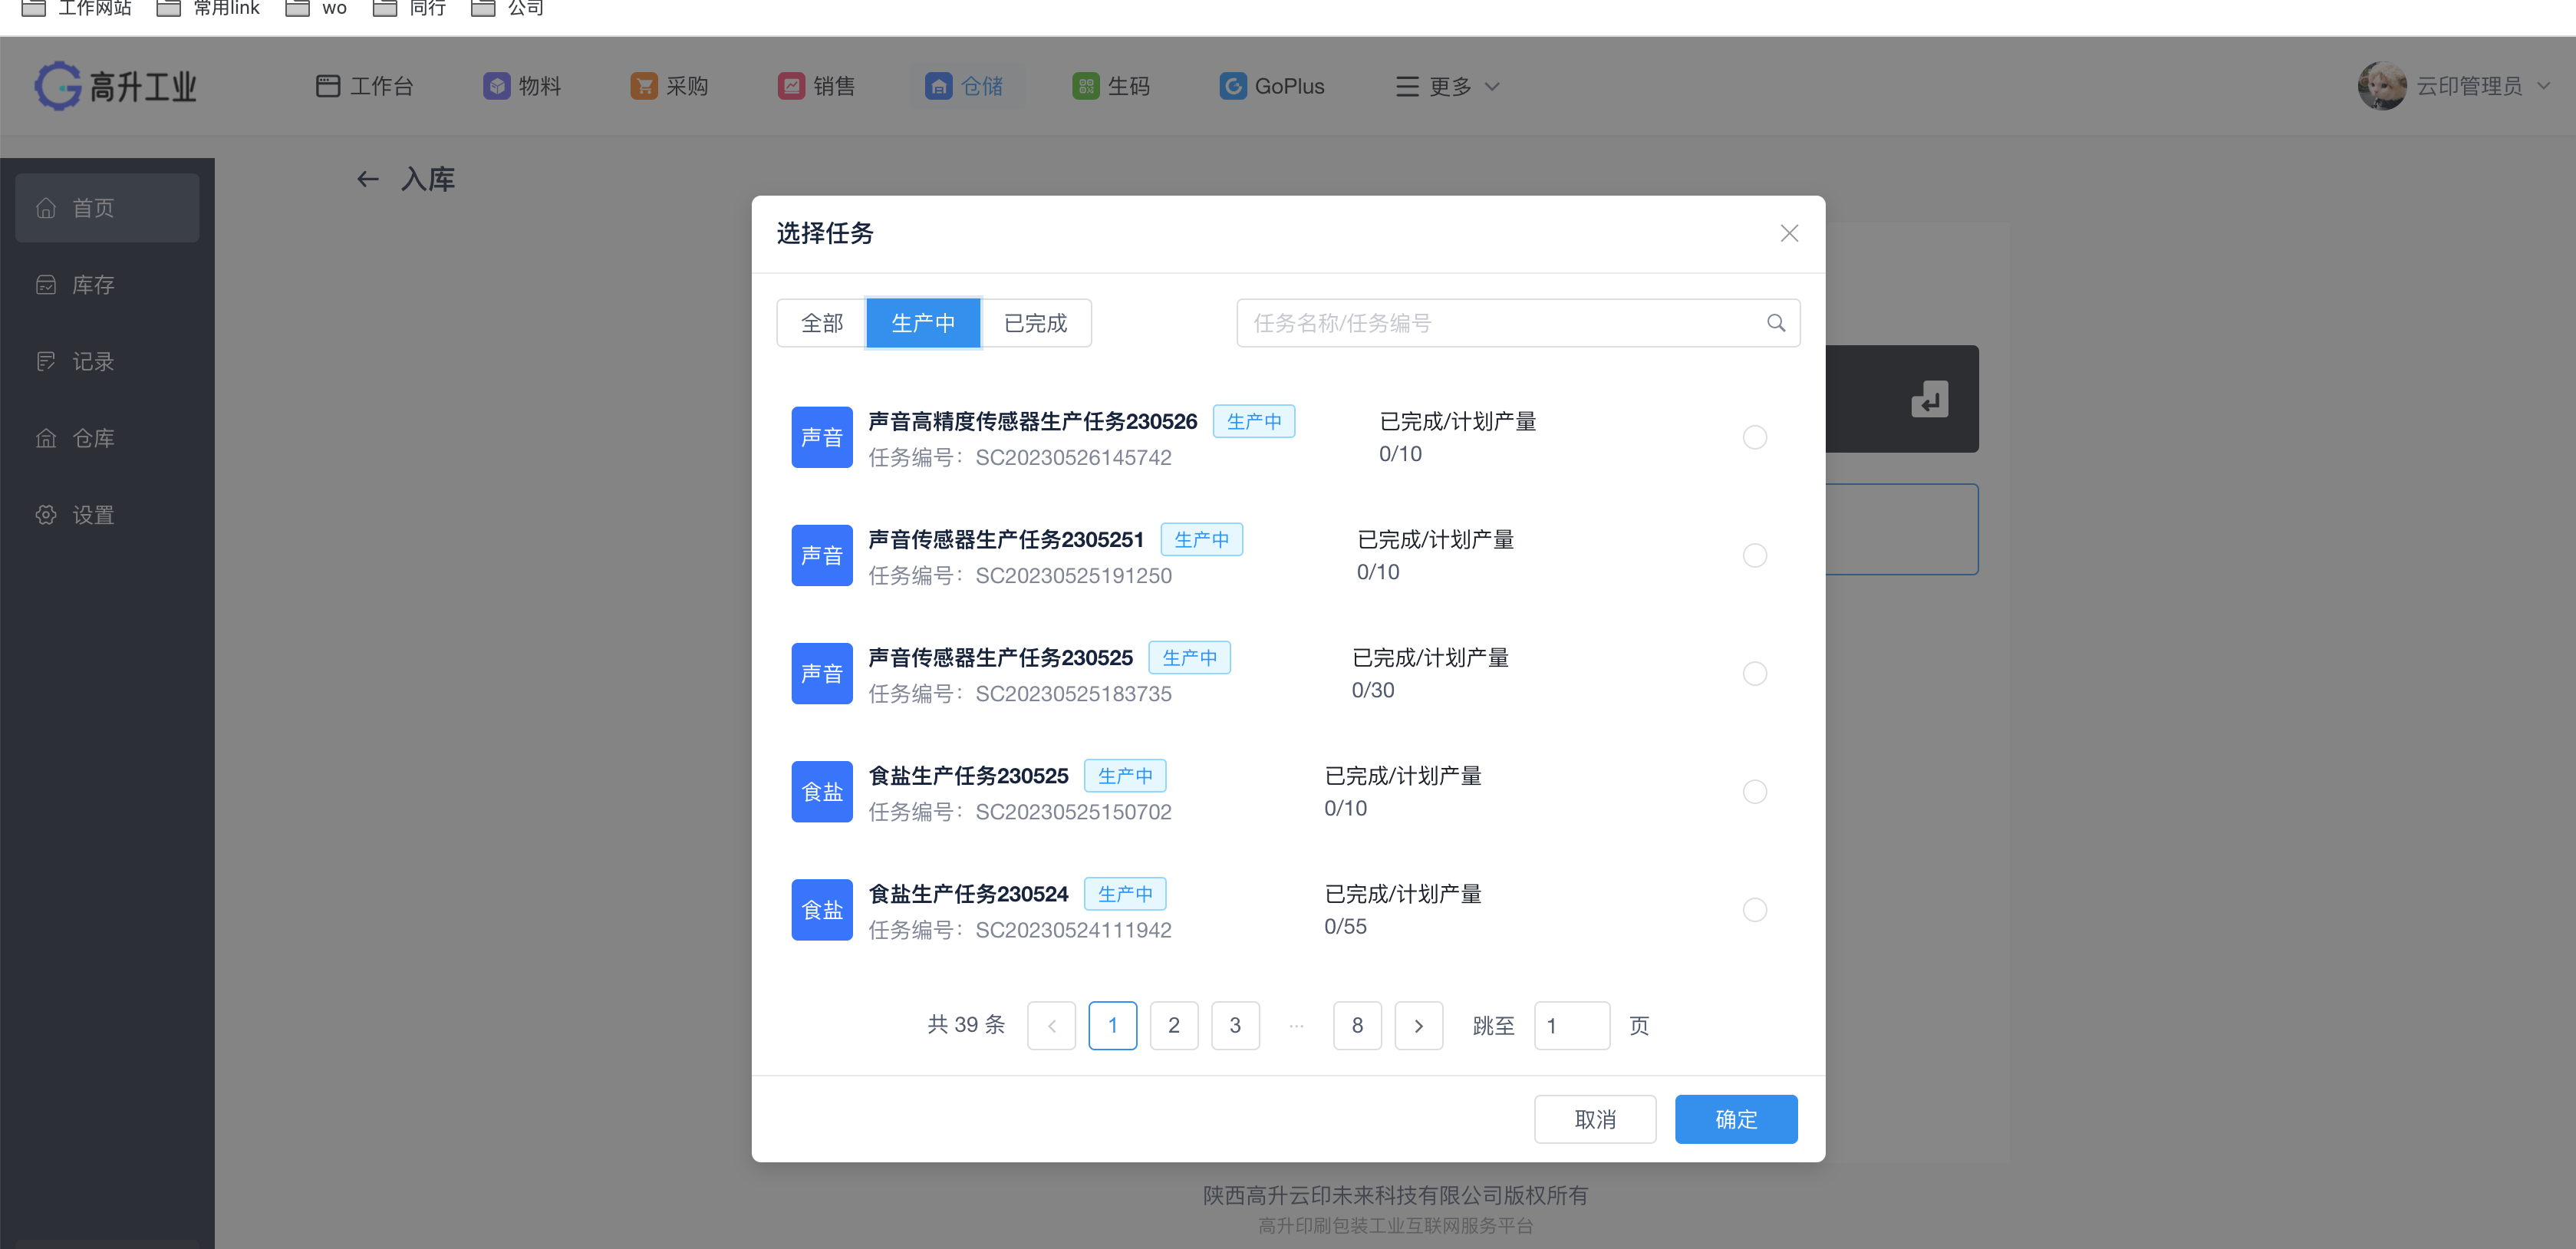Click task number SC20230525150702
Viewport: 2576px width, 1249px height.
(1073, 811)
